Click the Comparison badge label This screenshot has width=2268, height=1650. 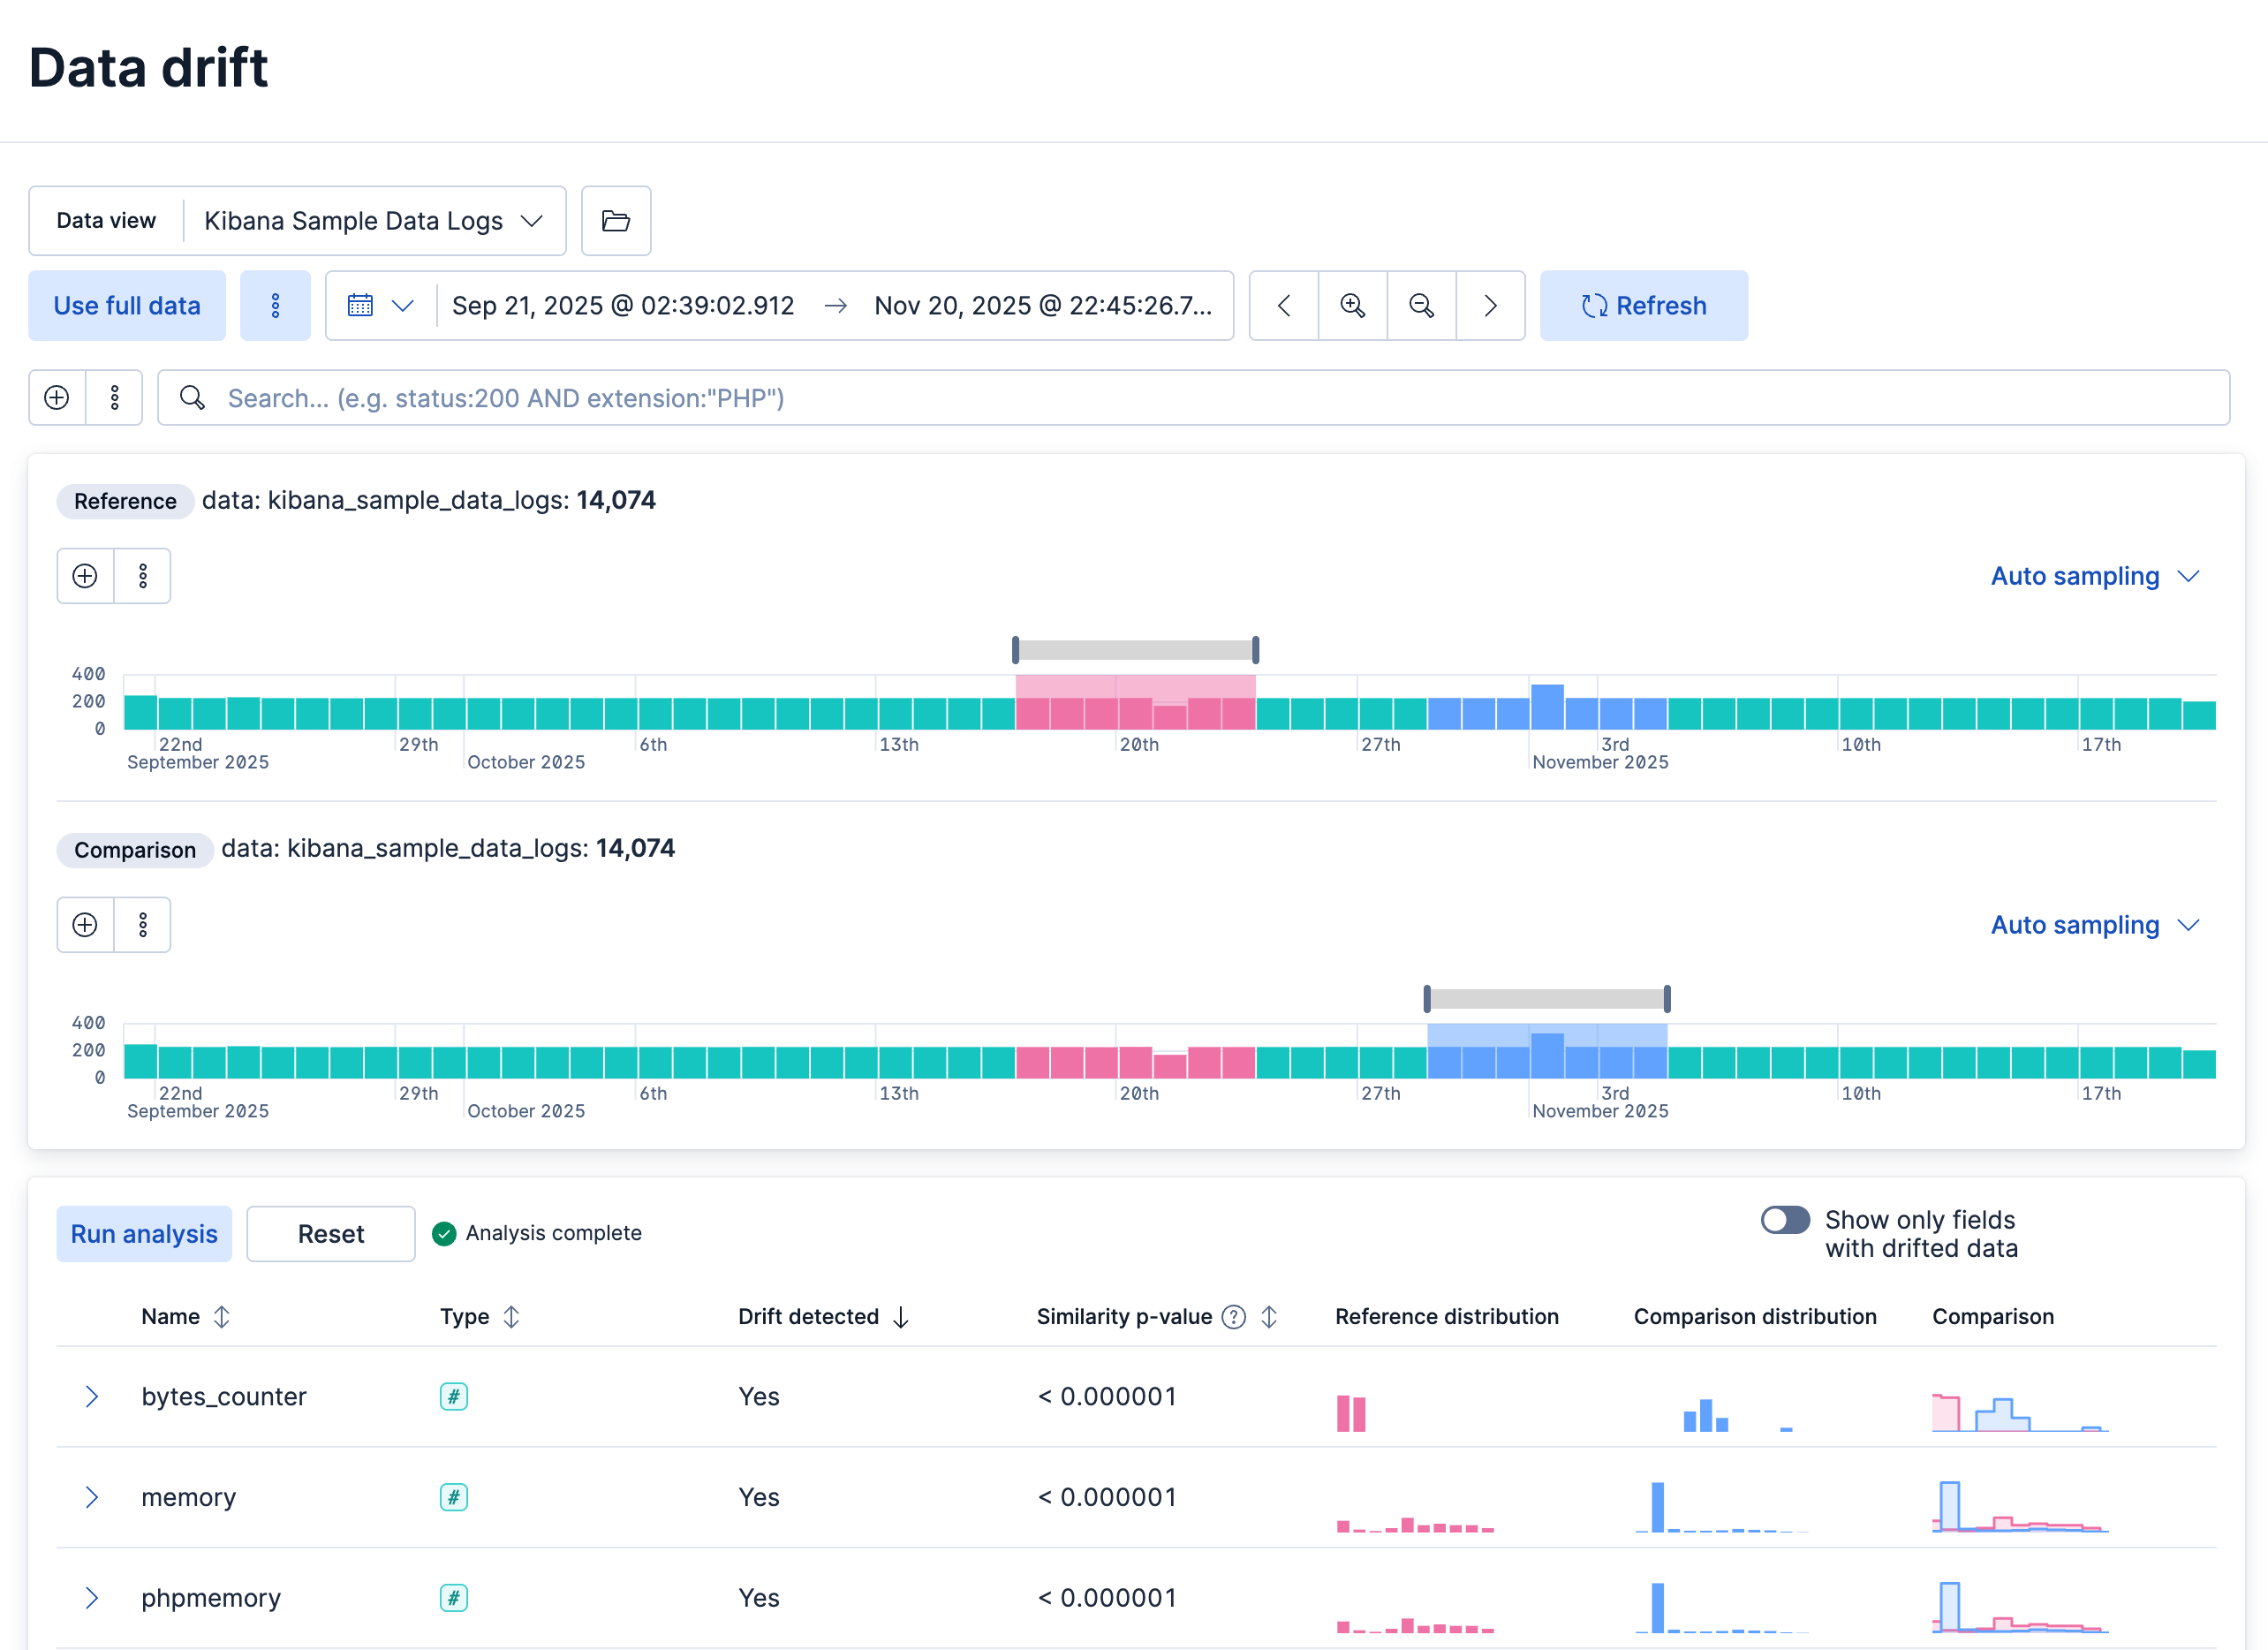(x=135, y=850)
